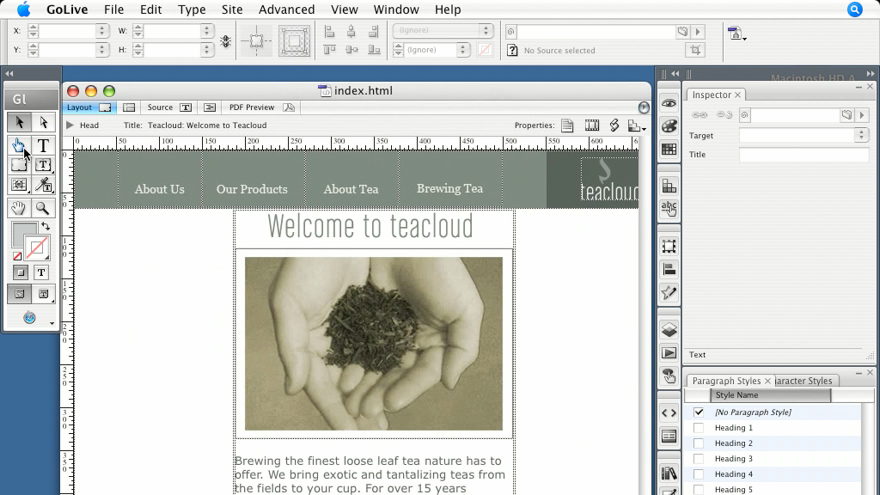This screenshot has height=495, width=880.
Task: Click the Our Products navigation link
Action: (x=252, y=189)
